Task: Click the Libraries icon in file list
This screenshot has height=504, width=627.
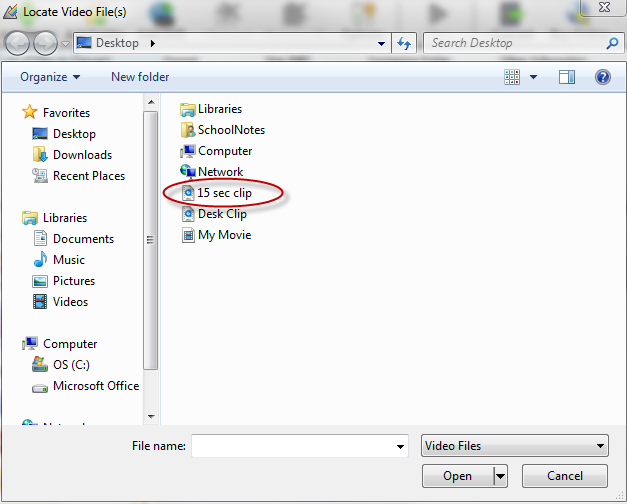Action: [188, 109]
